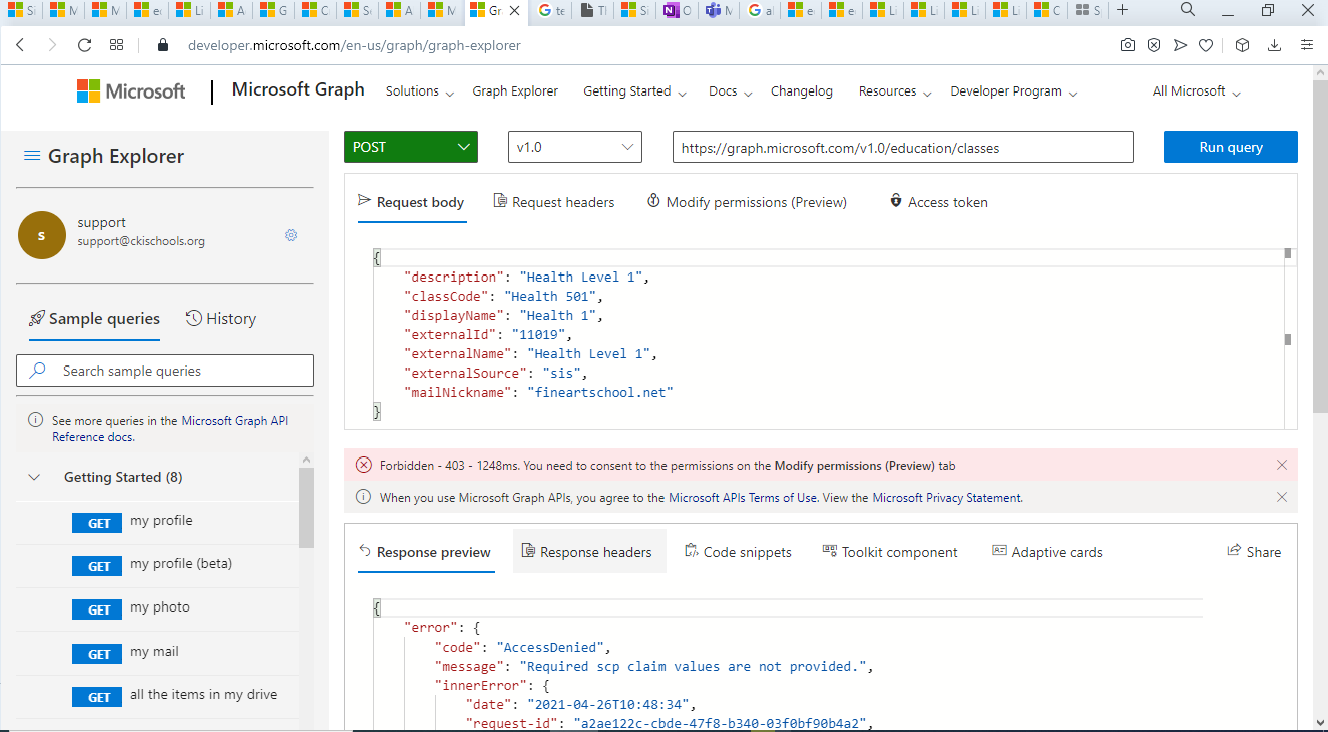Expand the Getting Started nav menu
The image size is (1328, 732).
point(635,91)
